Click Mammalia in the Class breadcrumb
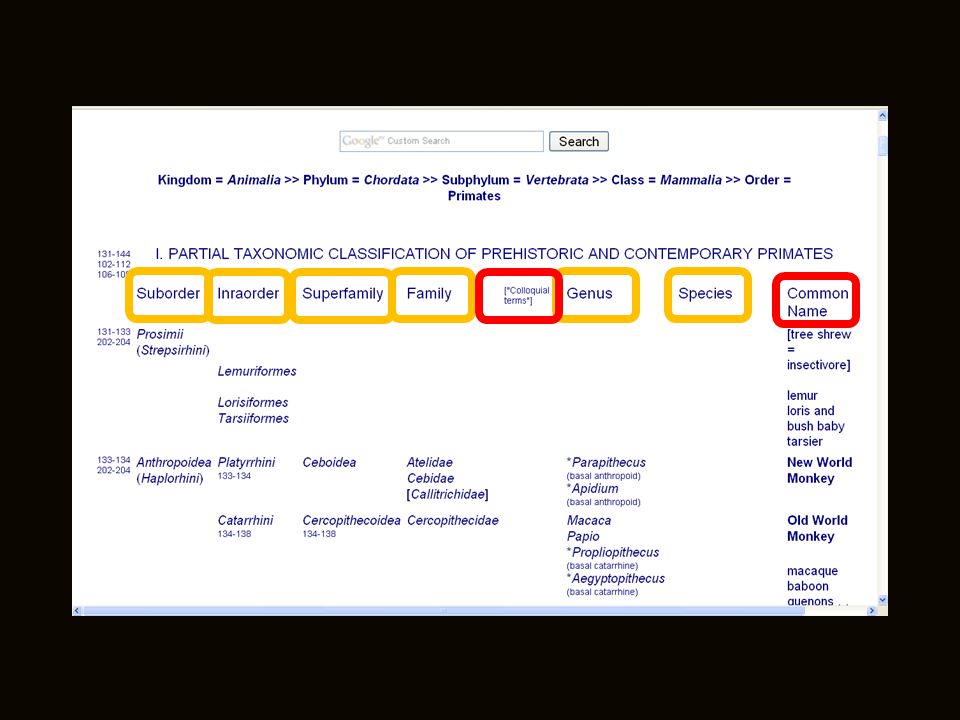Image resolution: width=960 pixels, height=720 pixels. click(x=691, y=180)
